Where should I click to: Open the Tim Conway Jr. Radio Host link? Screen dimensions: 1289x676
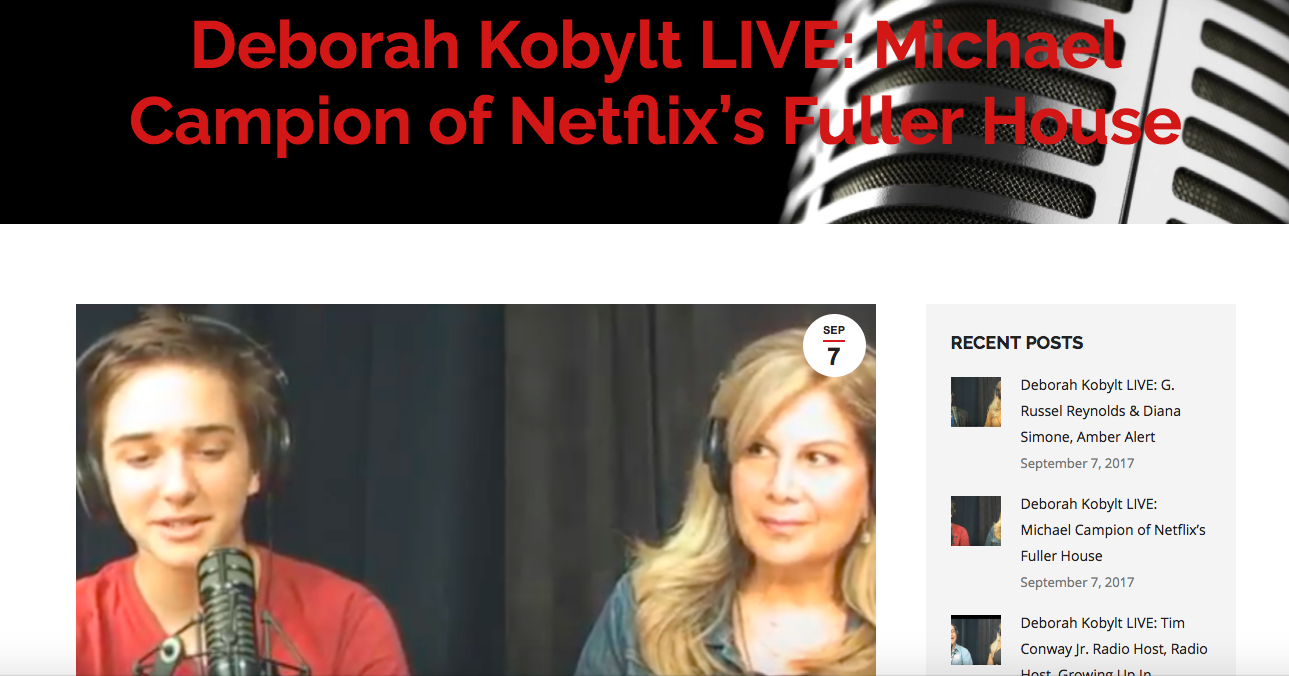tap(1114, 648)
